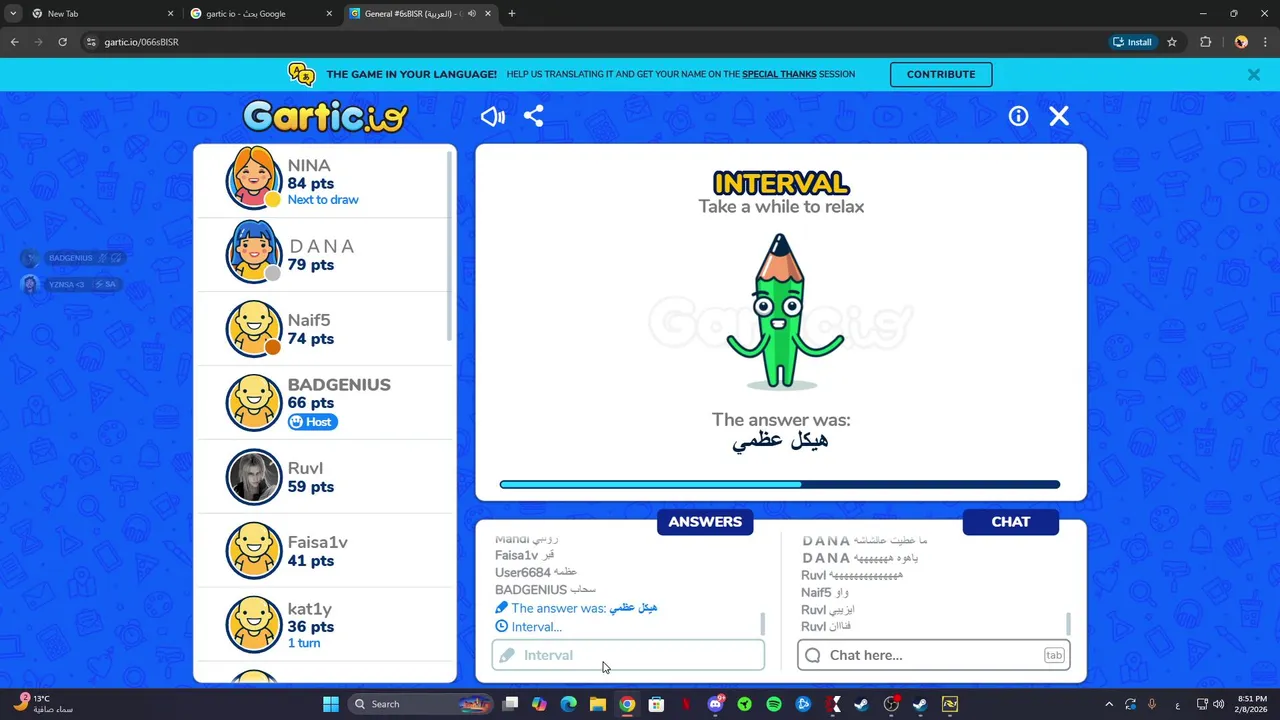Dismiss the translation banner

[1253, 75]
